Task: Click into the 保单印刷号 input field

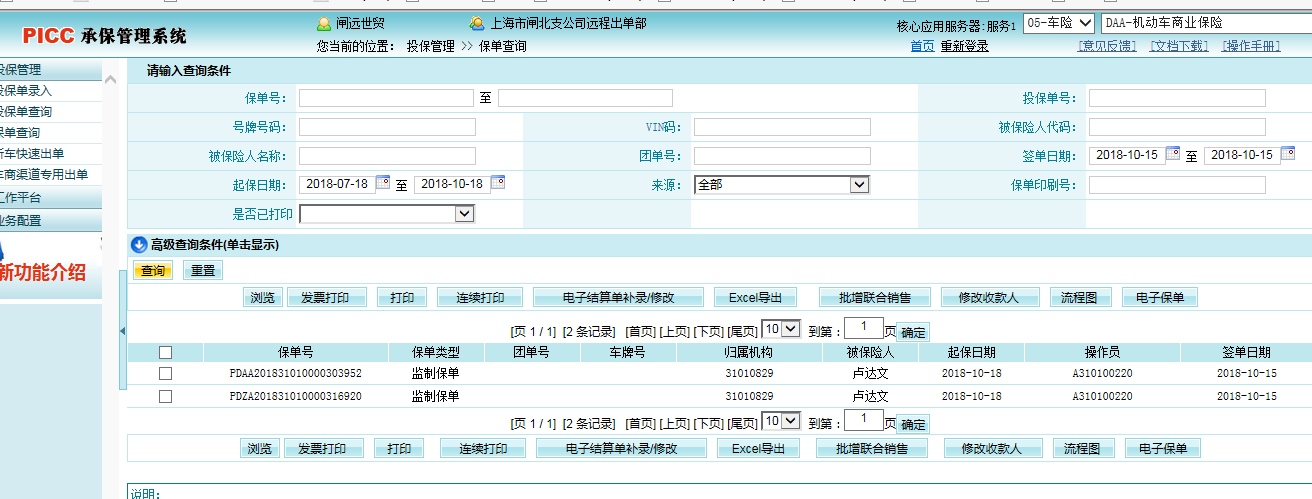Action: [x=1177, y=185]
